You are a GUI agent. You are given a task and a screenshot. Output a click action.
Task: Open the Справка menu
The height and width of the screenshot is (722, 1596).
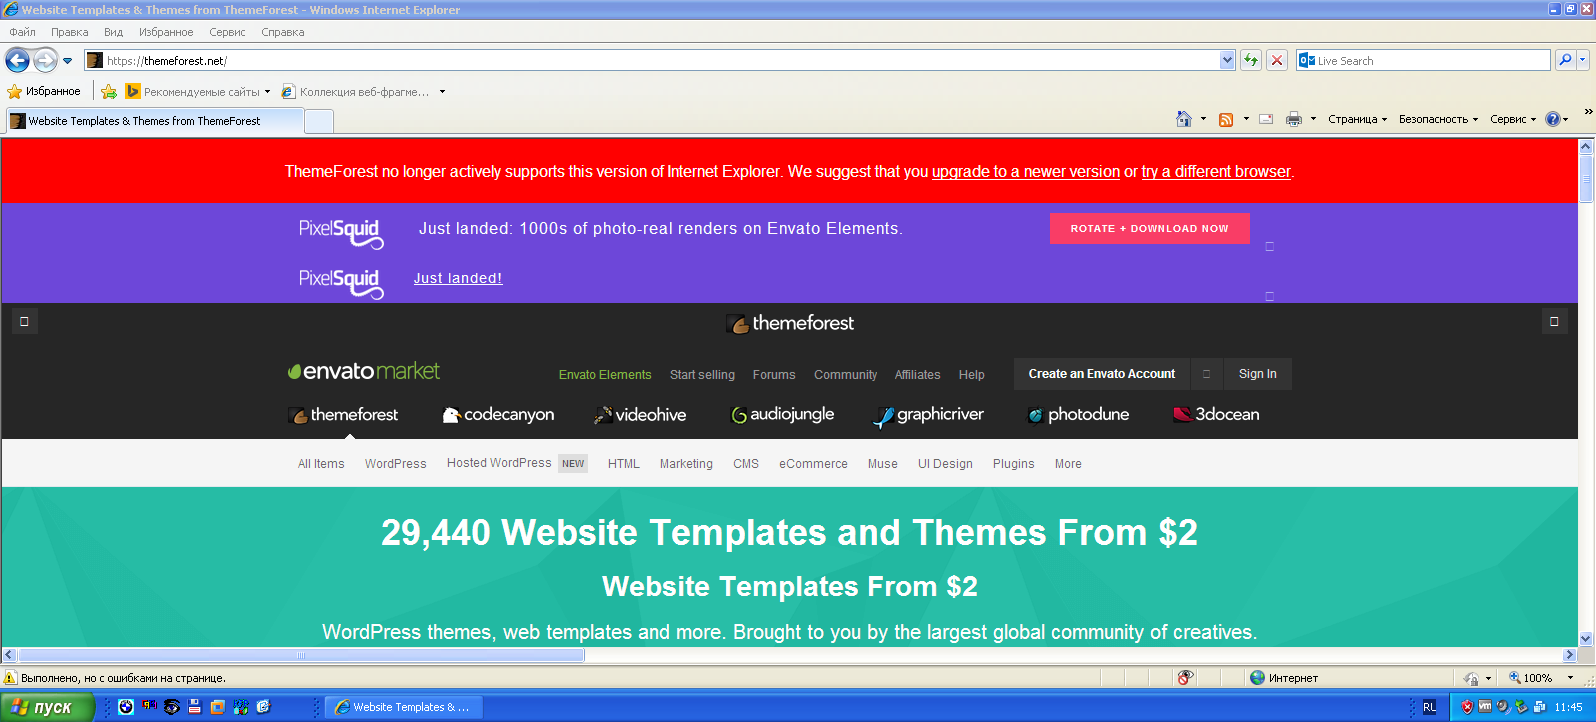(x=282, y=32)
